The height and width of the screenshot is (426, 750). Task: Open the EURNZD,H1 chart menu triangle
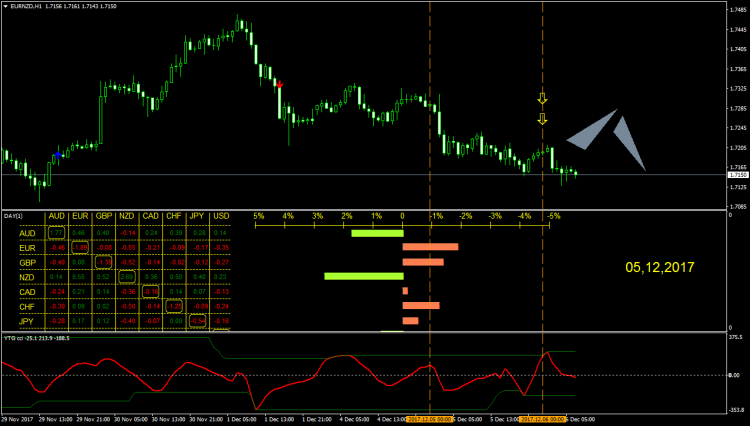tap(4, 6)
